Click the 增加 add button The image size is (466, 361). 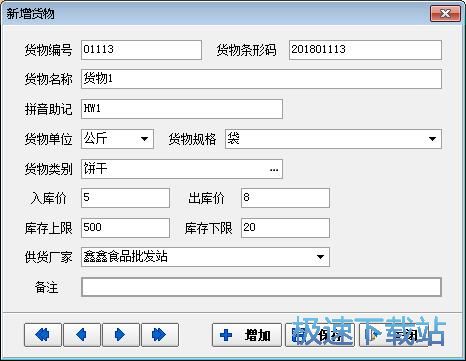(247, 335)
